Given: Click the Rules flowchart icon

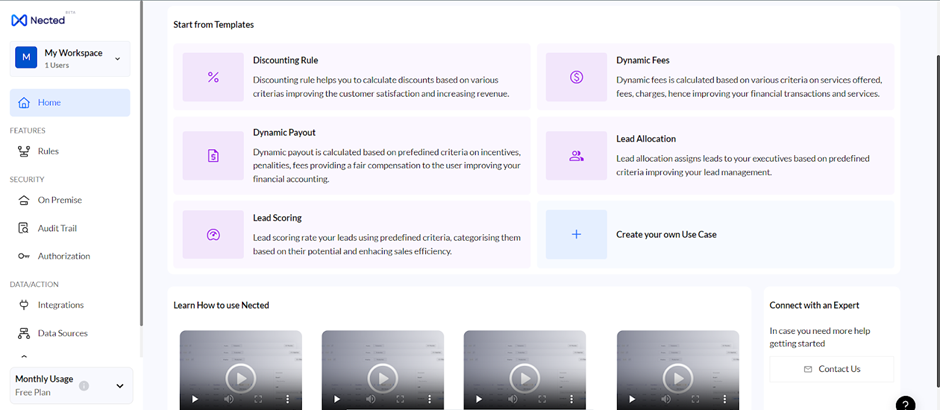Looking at the screenshot, I should 24,151.
